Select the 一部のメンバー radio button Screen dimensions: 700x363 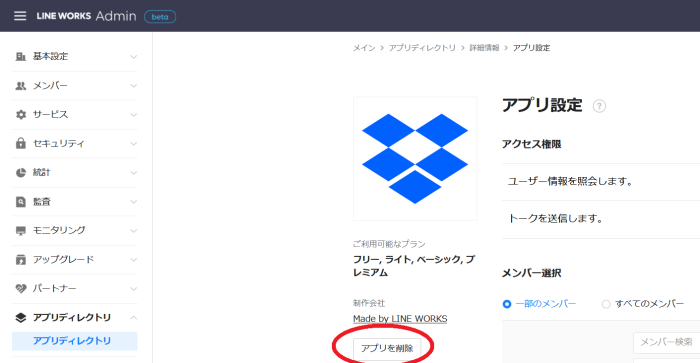click(x=507, y=304)
